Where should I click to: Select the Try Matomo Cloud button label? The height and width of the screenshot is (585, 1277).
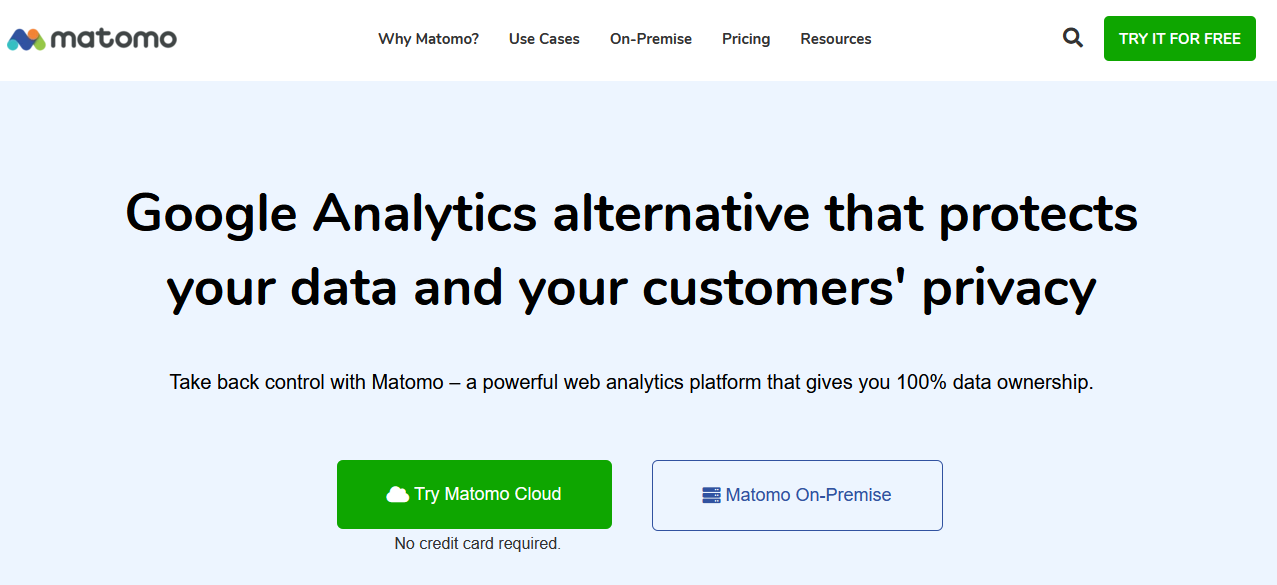488,494
